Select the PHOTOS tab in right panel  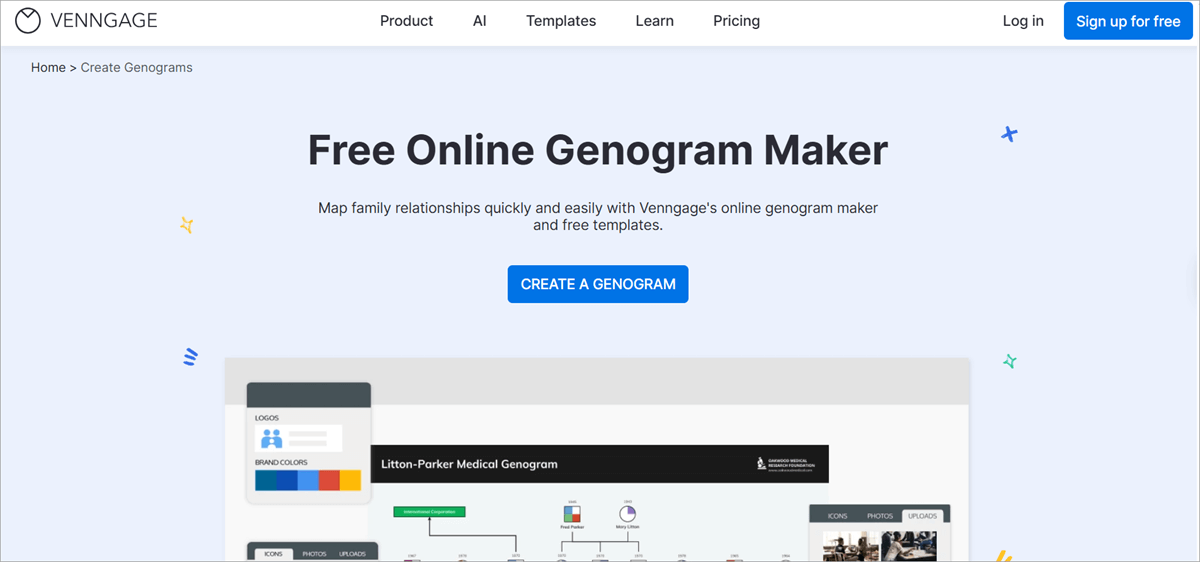tap(880, 516)
